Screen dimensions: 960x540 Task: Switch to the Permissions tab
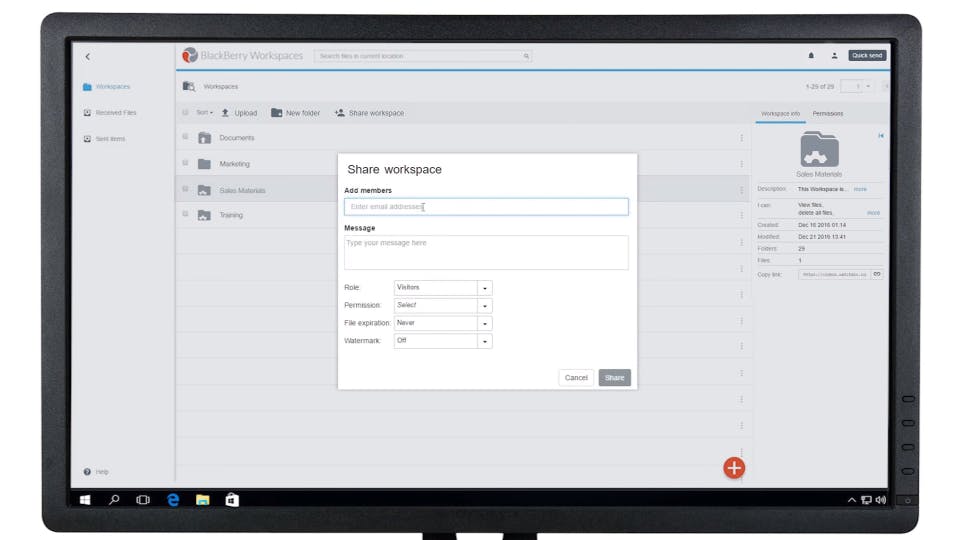point(828,114)
